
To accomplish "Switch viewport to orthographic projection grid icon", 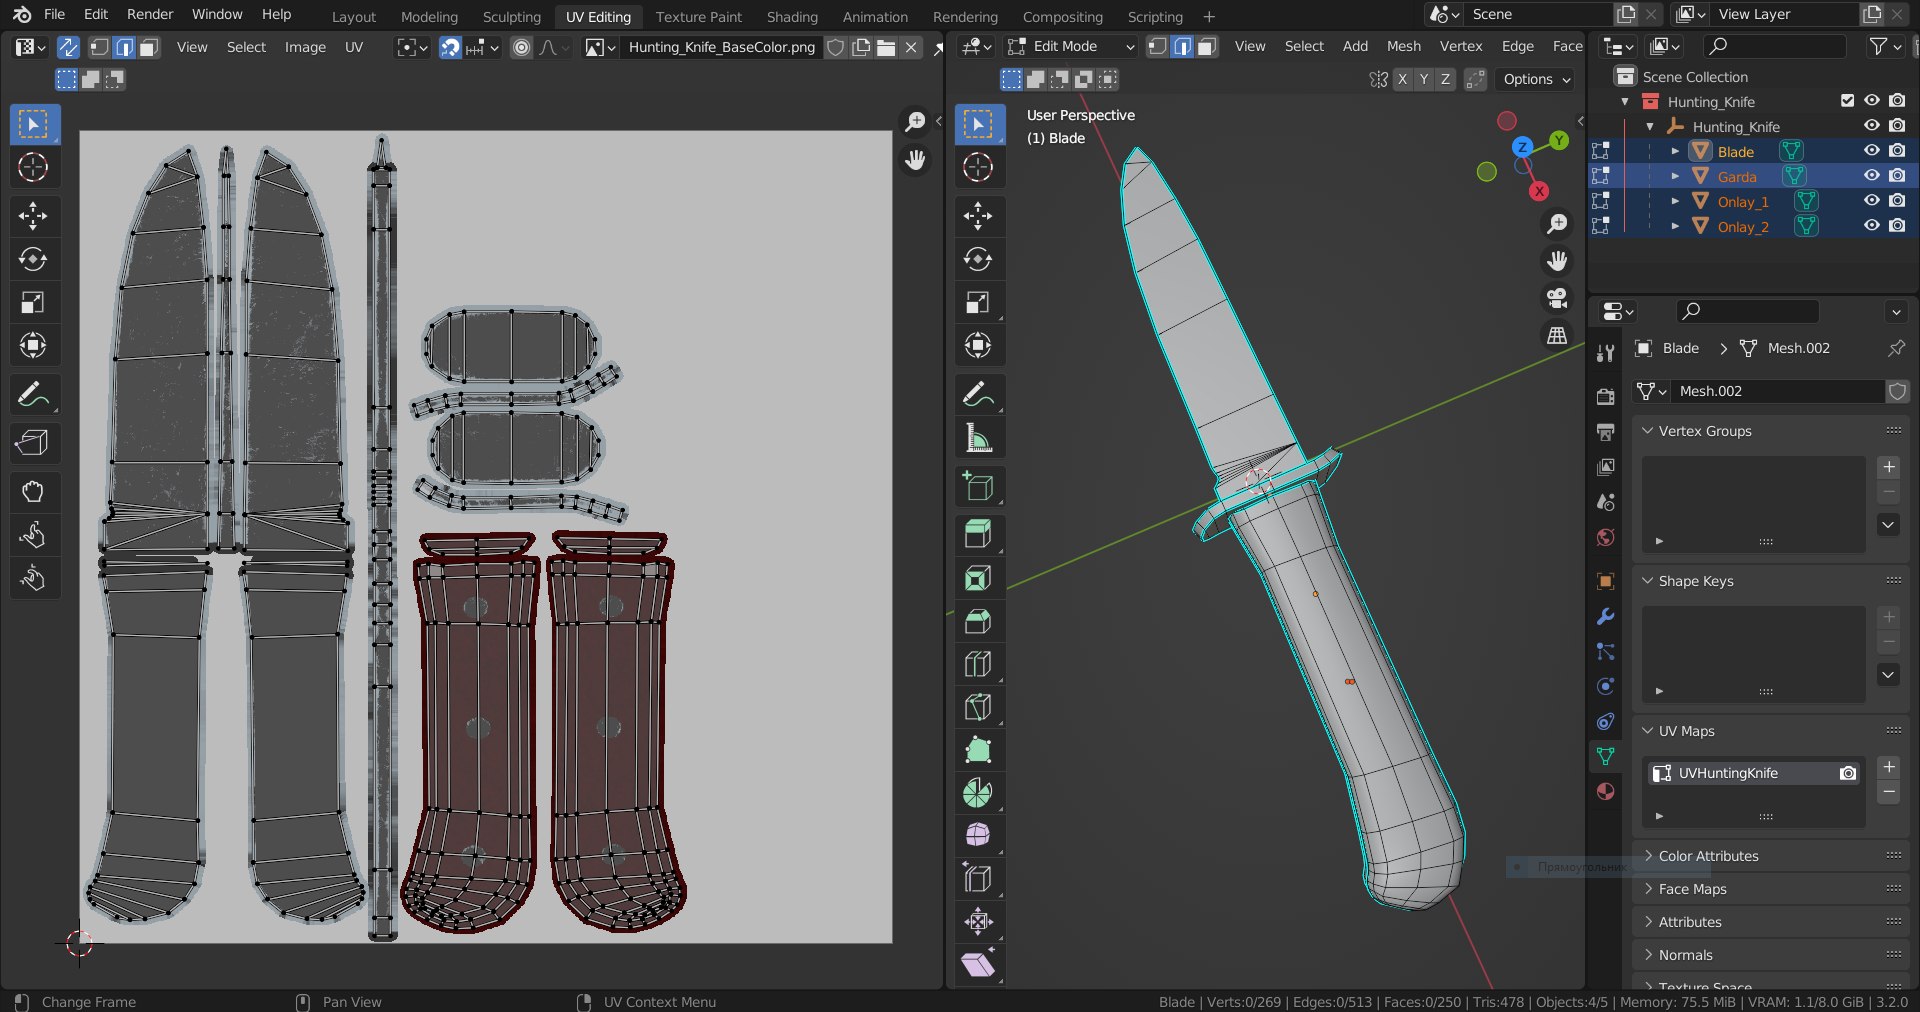I will [x=1557, y=336].
